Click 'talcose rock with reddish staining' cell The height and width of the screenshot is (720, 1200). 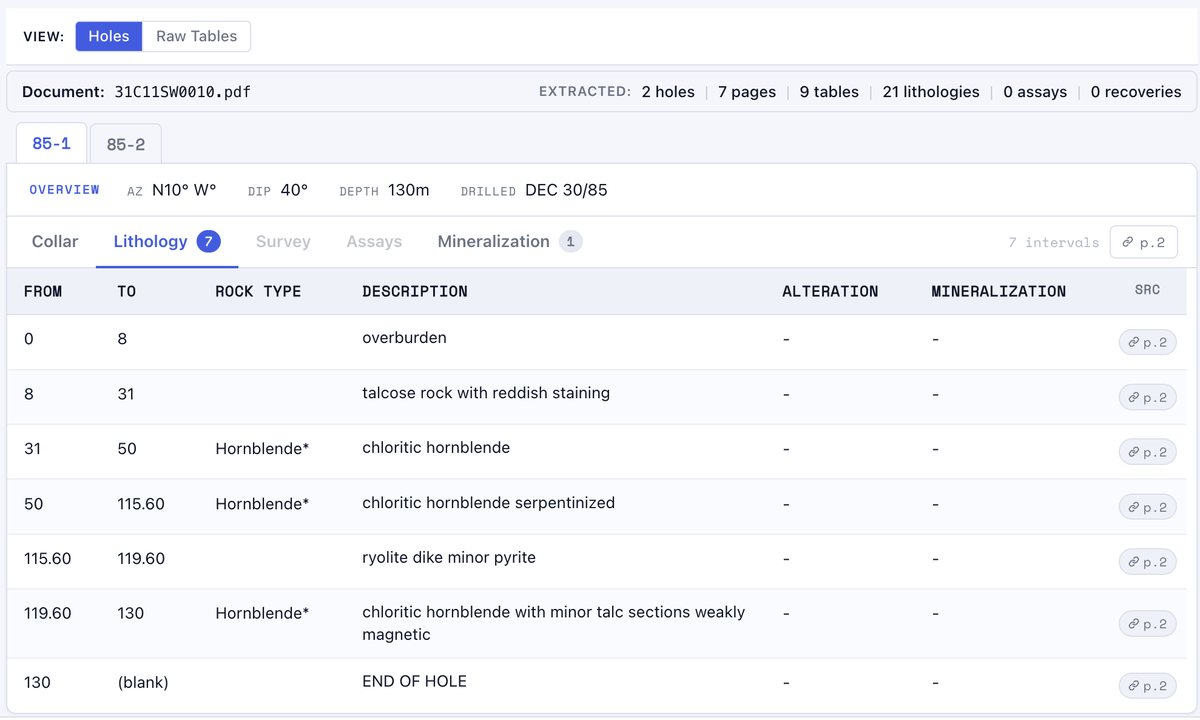486,393
